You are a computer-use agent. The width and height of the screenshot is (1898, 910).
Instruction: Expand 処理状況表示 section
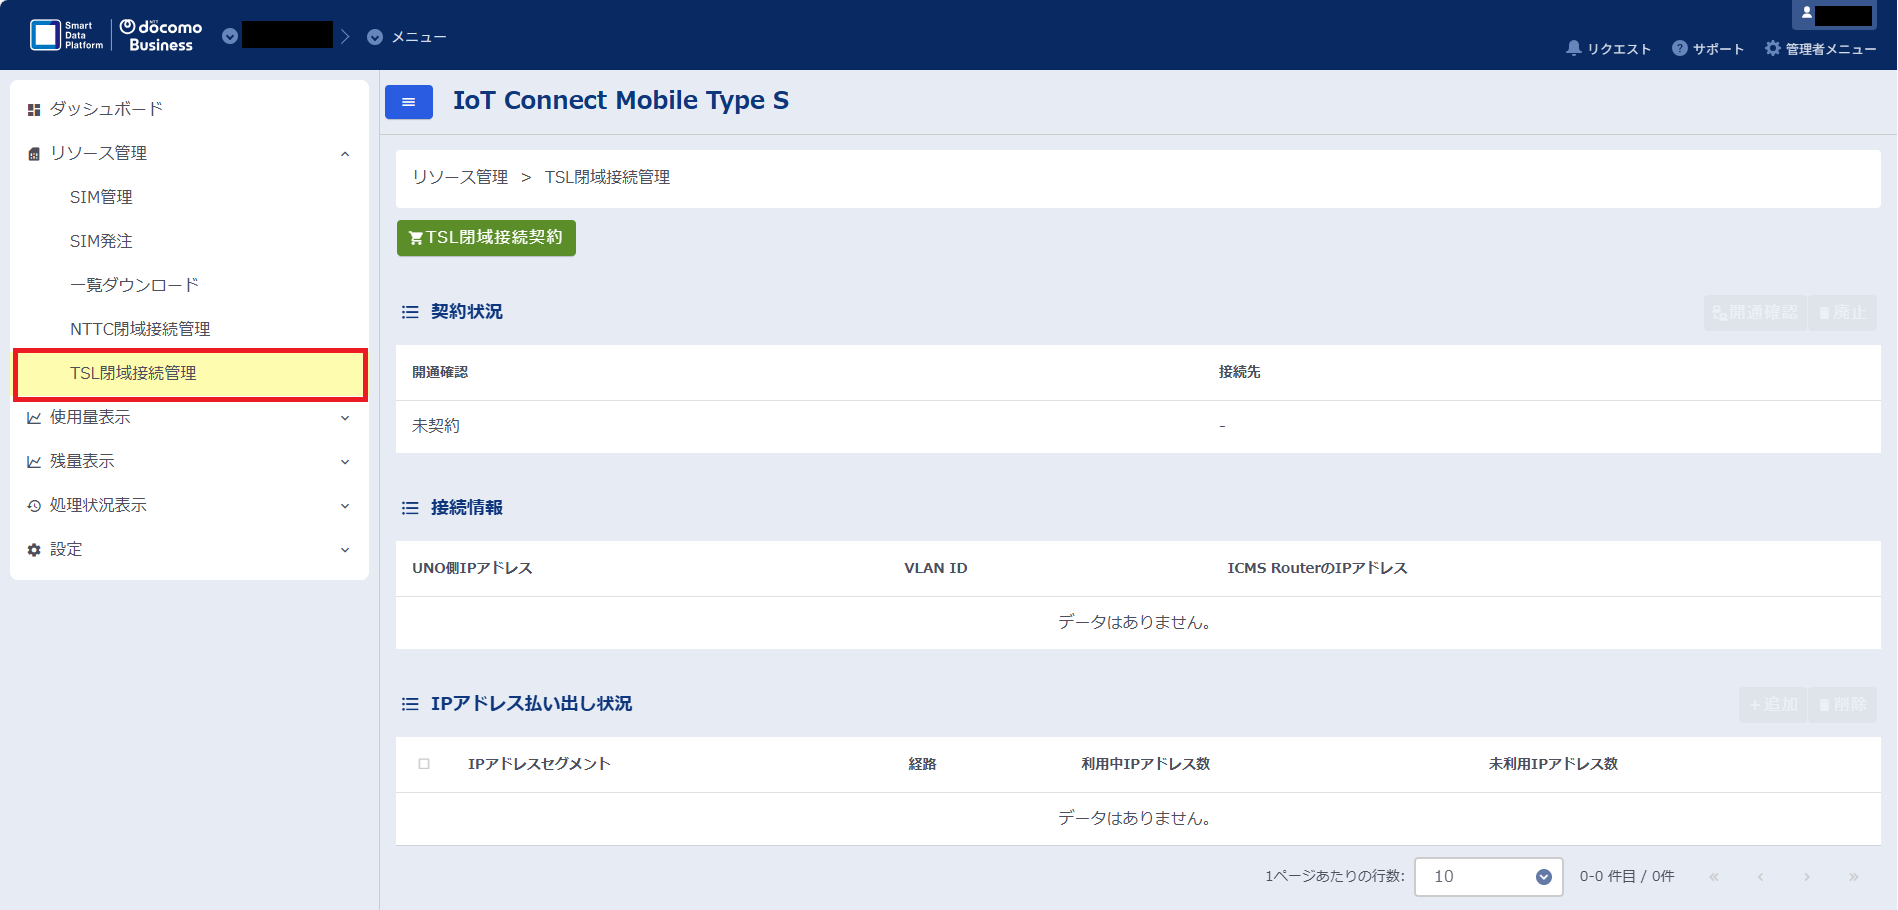pyautogui.click(x=189, y=505)
